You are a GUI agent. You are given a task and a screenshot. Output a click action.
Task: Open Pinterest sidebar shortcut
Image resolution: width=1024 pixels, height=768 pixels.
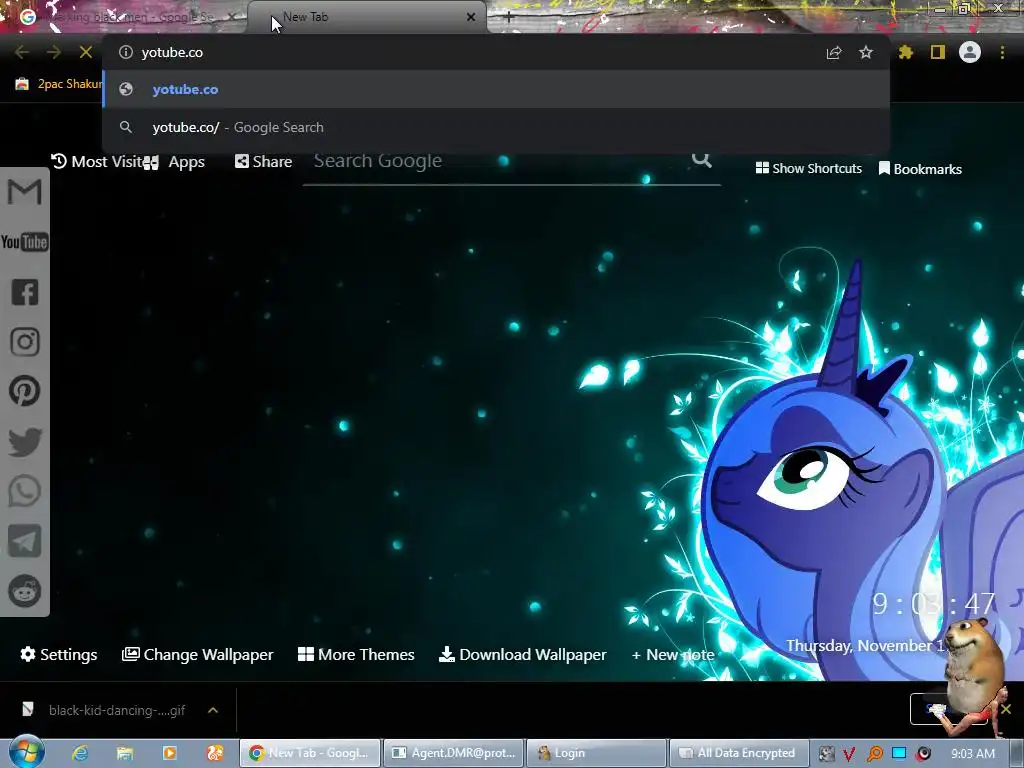(25, 391)
